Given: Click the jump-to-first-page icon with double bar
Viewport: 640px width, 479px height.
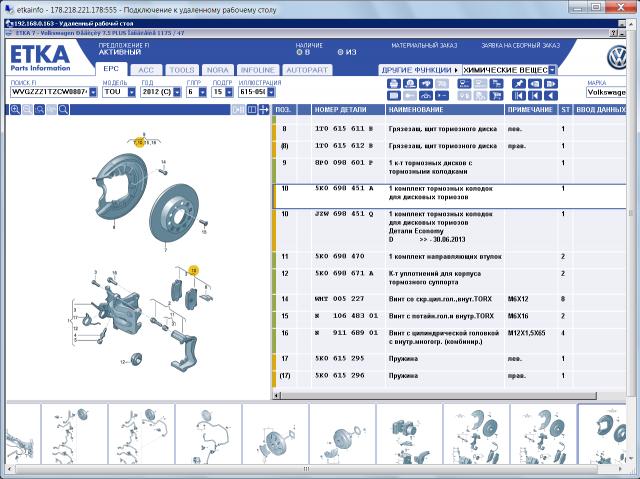Looking at the screenshot, I should tap(519, 95).
